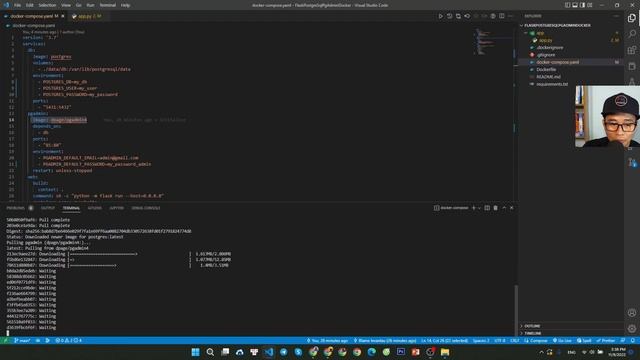Show hidden tray icons chevron
This screenshot has width=640, height=360.
542,352
